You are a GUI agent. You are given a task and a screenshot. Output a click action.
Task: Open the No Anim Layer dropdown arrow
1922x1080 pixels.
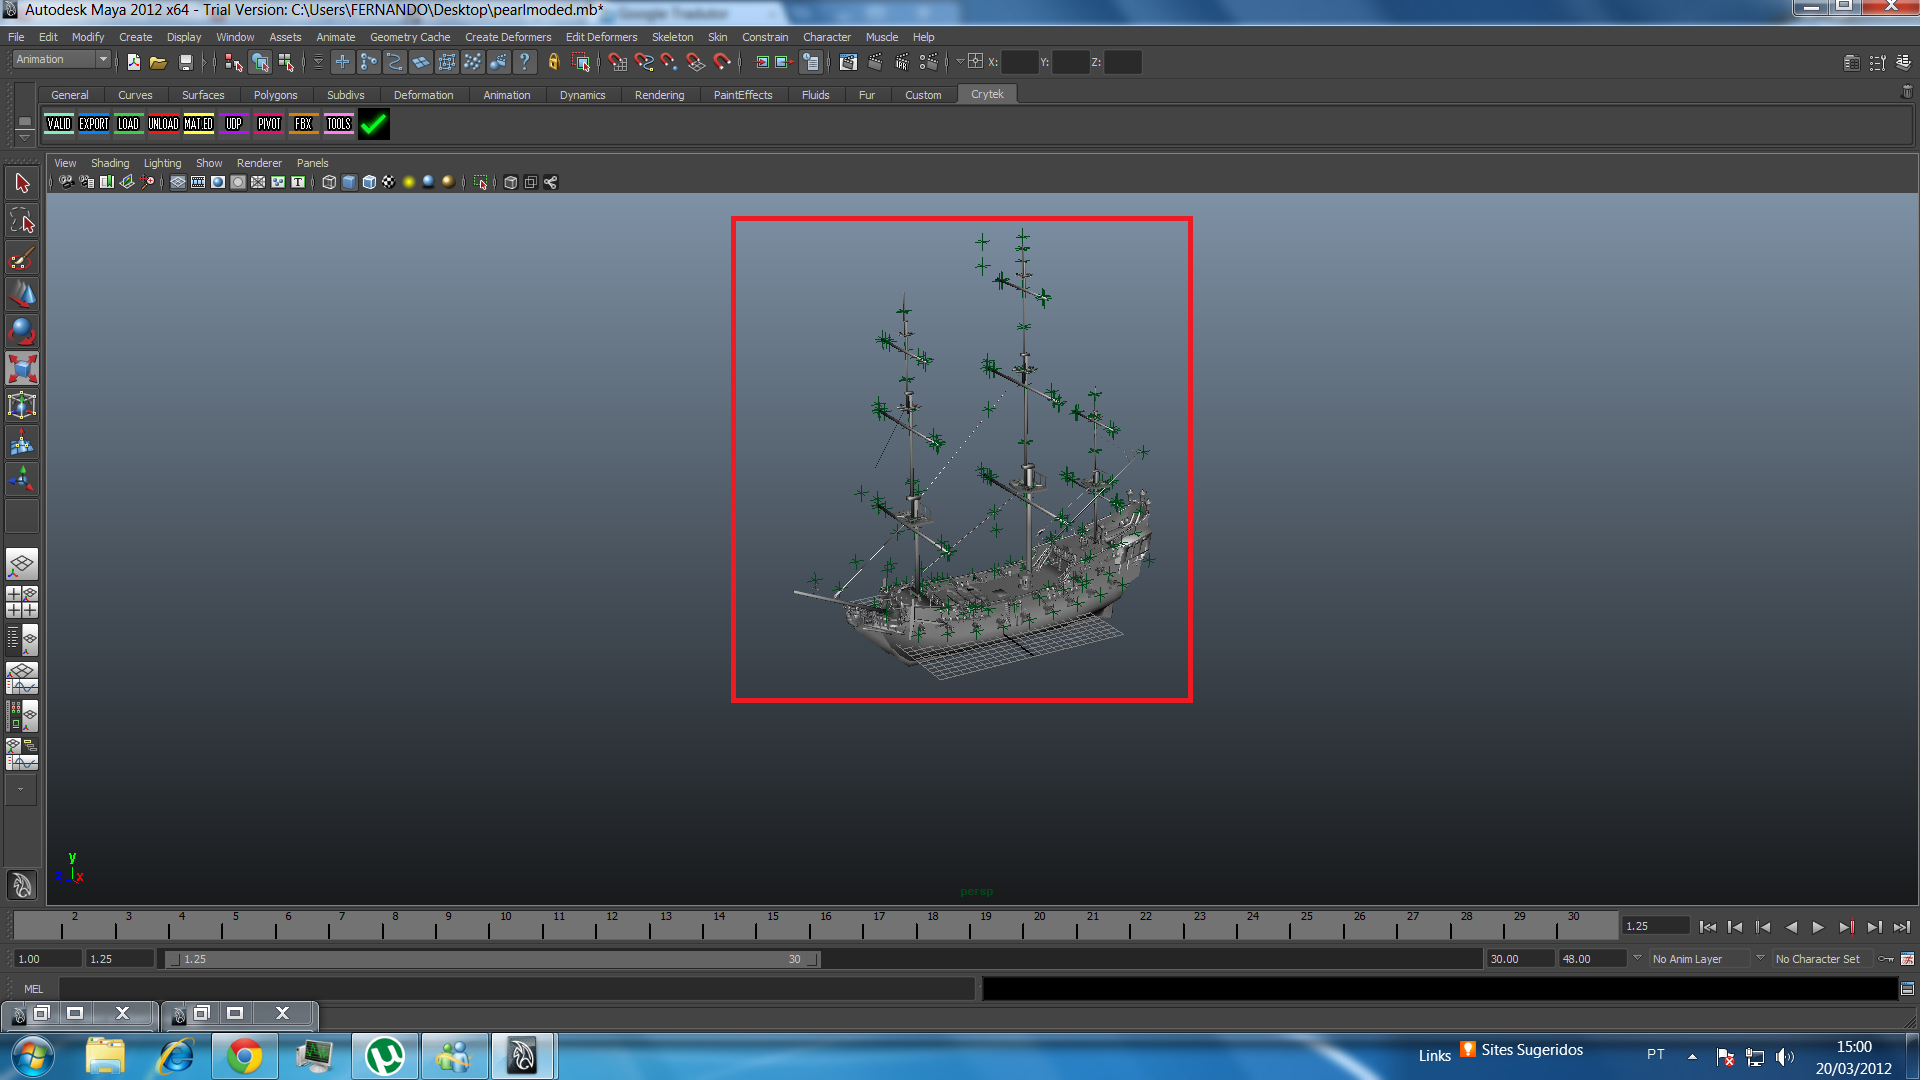1637,958
